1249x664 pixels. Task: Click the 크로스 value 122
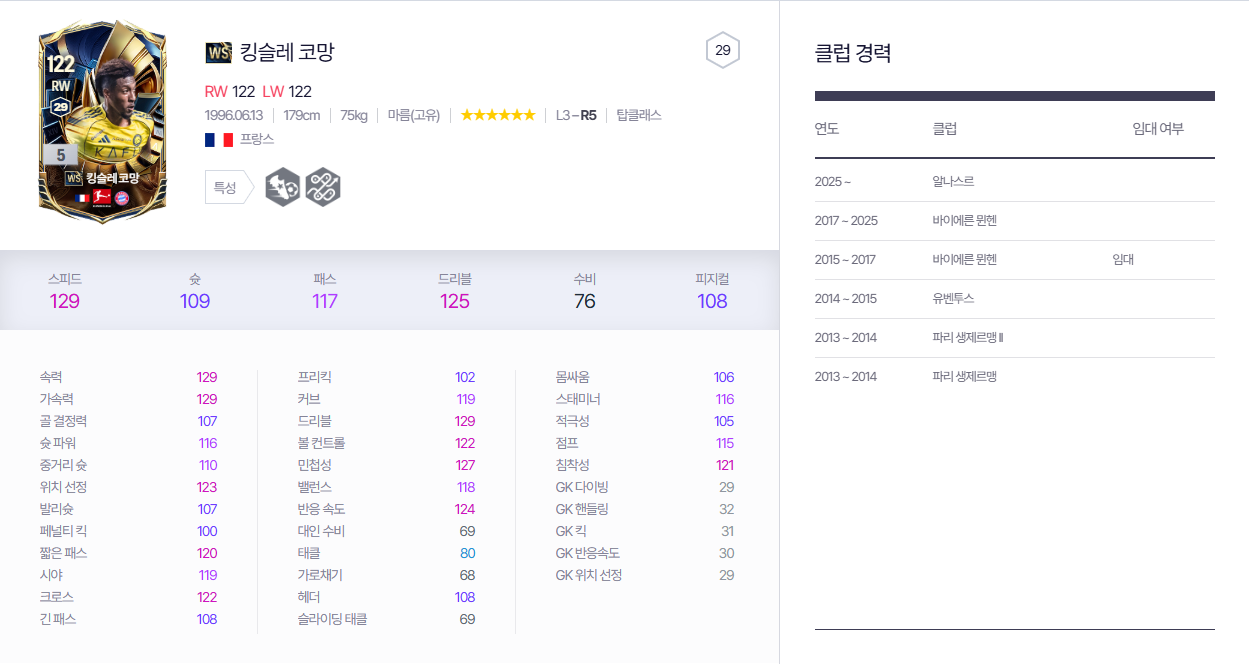point(207,597)
